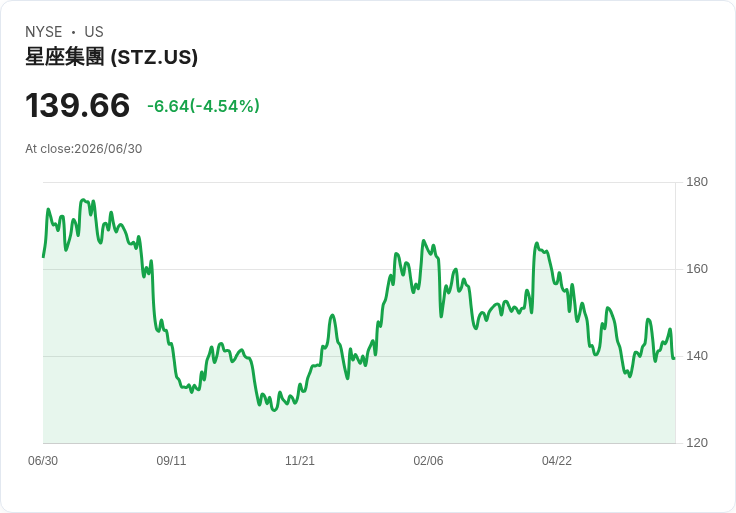Image resolution: width=736 pixels, height=513 pixels.
Task: Click the chart line's final endpoint at right
Action: 675,358
